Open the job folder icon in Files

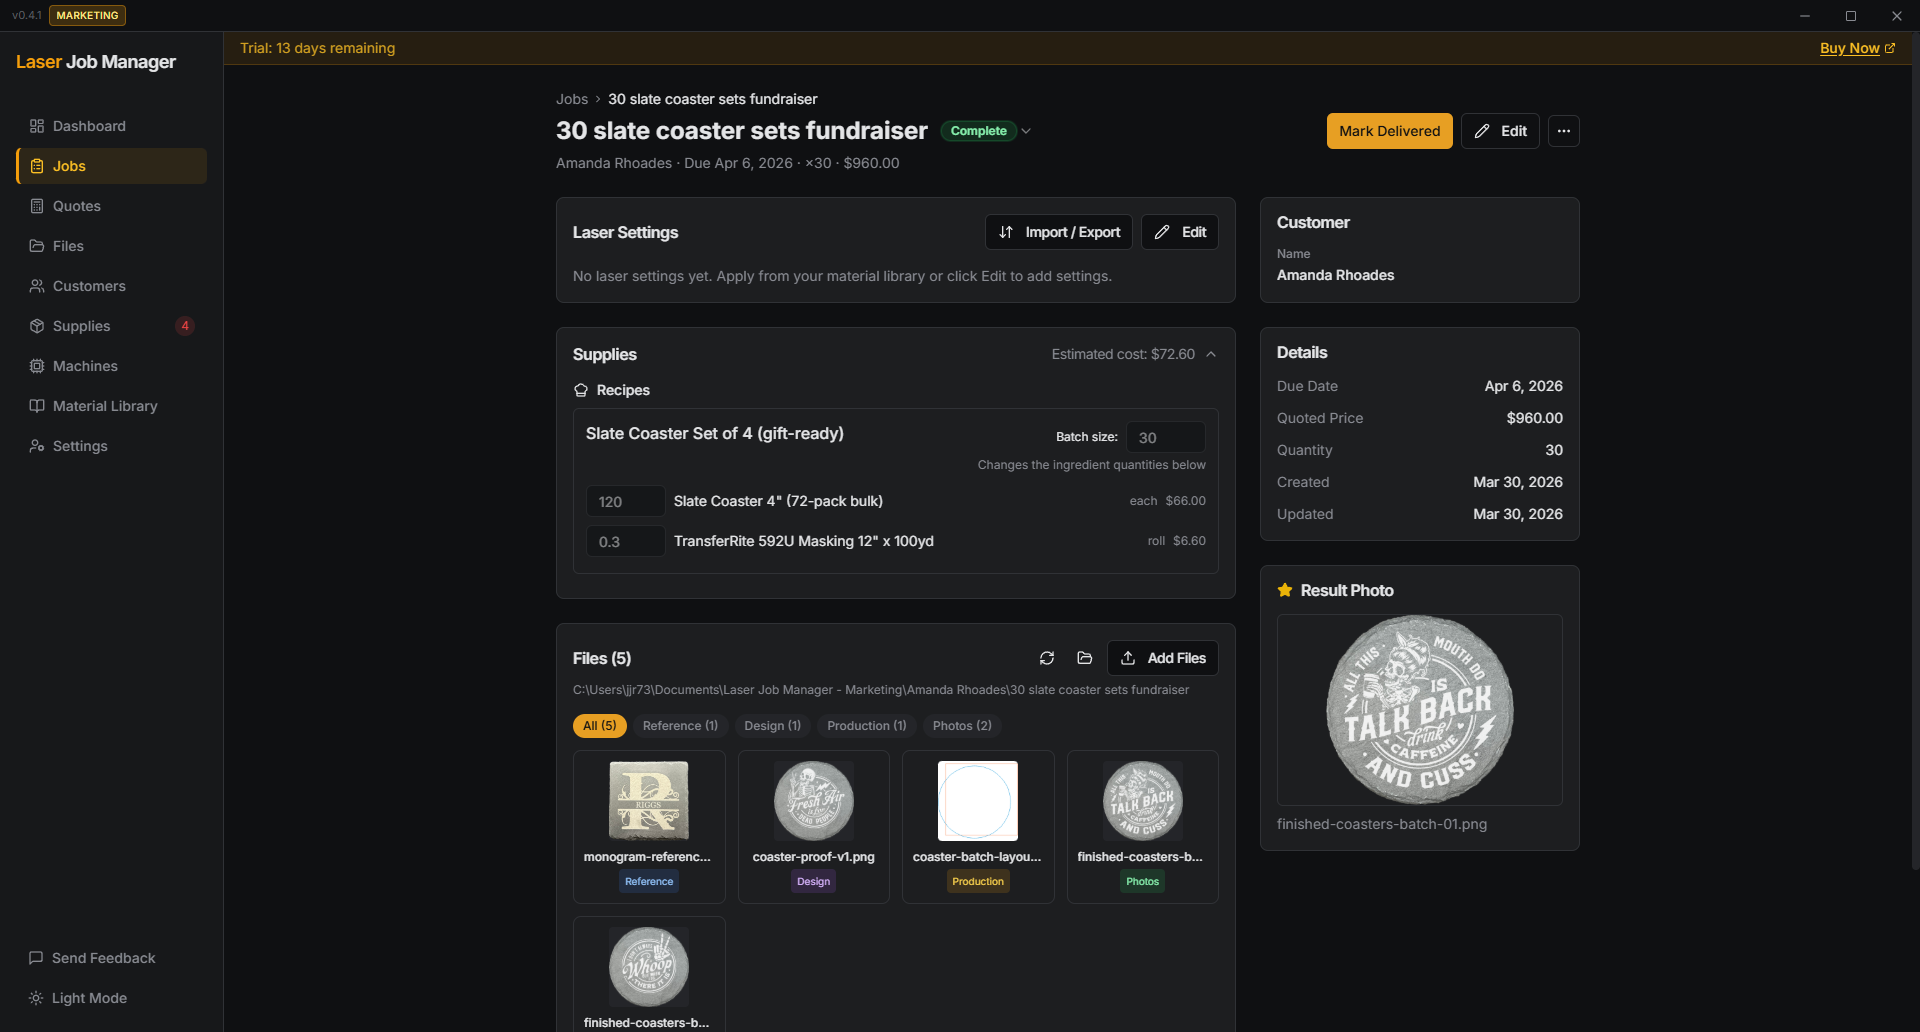coord(1084,658)
